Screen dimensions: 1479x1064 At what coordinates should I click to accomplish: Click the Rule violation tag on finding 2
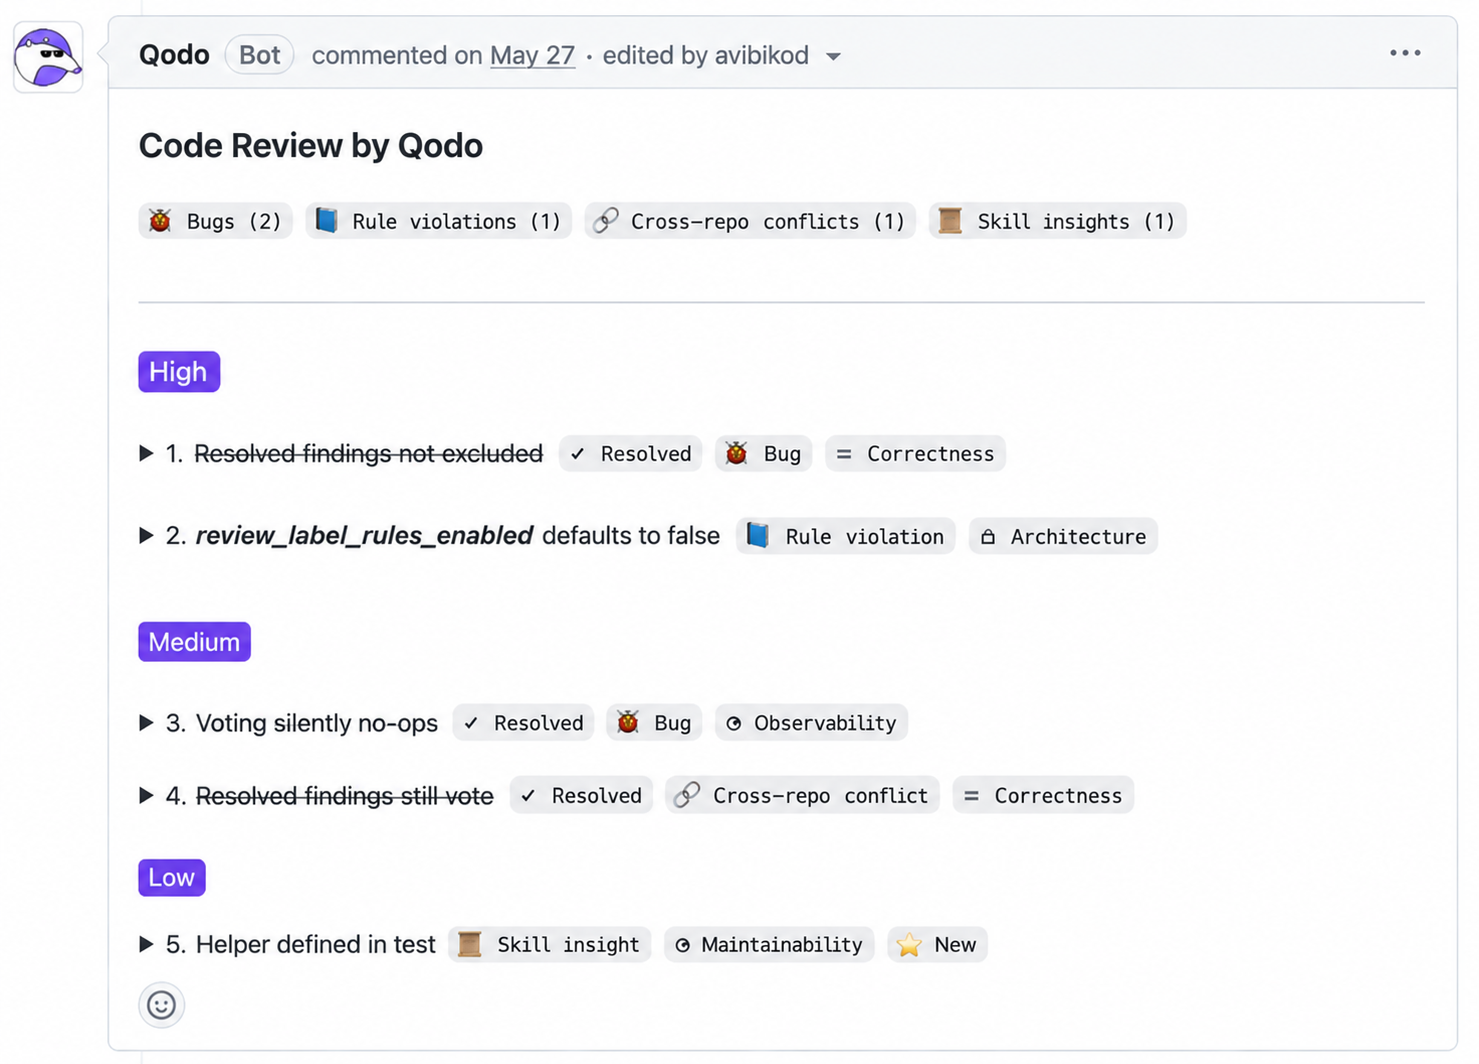846,536
